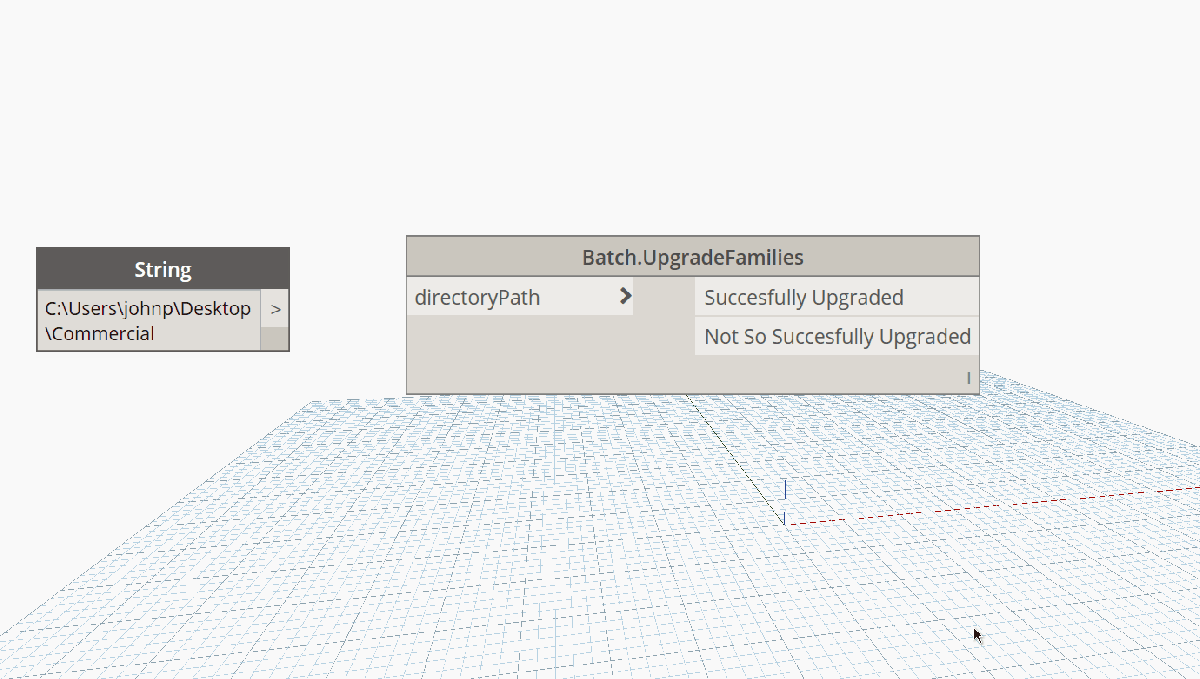This screenshot has height=679, width=1200.
Task: Click the chevron beside the file path value
Action: pyautogui.click(x=275, y=309)
